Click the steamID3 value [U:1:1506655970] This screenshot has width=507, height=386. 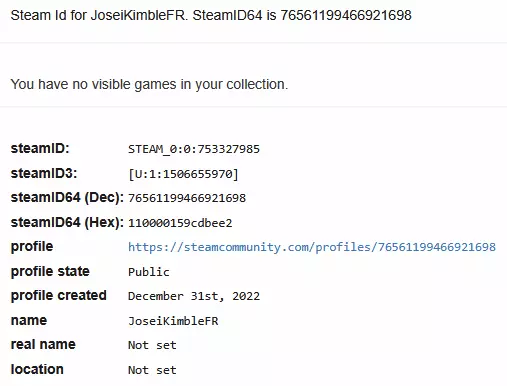point(183,174)
